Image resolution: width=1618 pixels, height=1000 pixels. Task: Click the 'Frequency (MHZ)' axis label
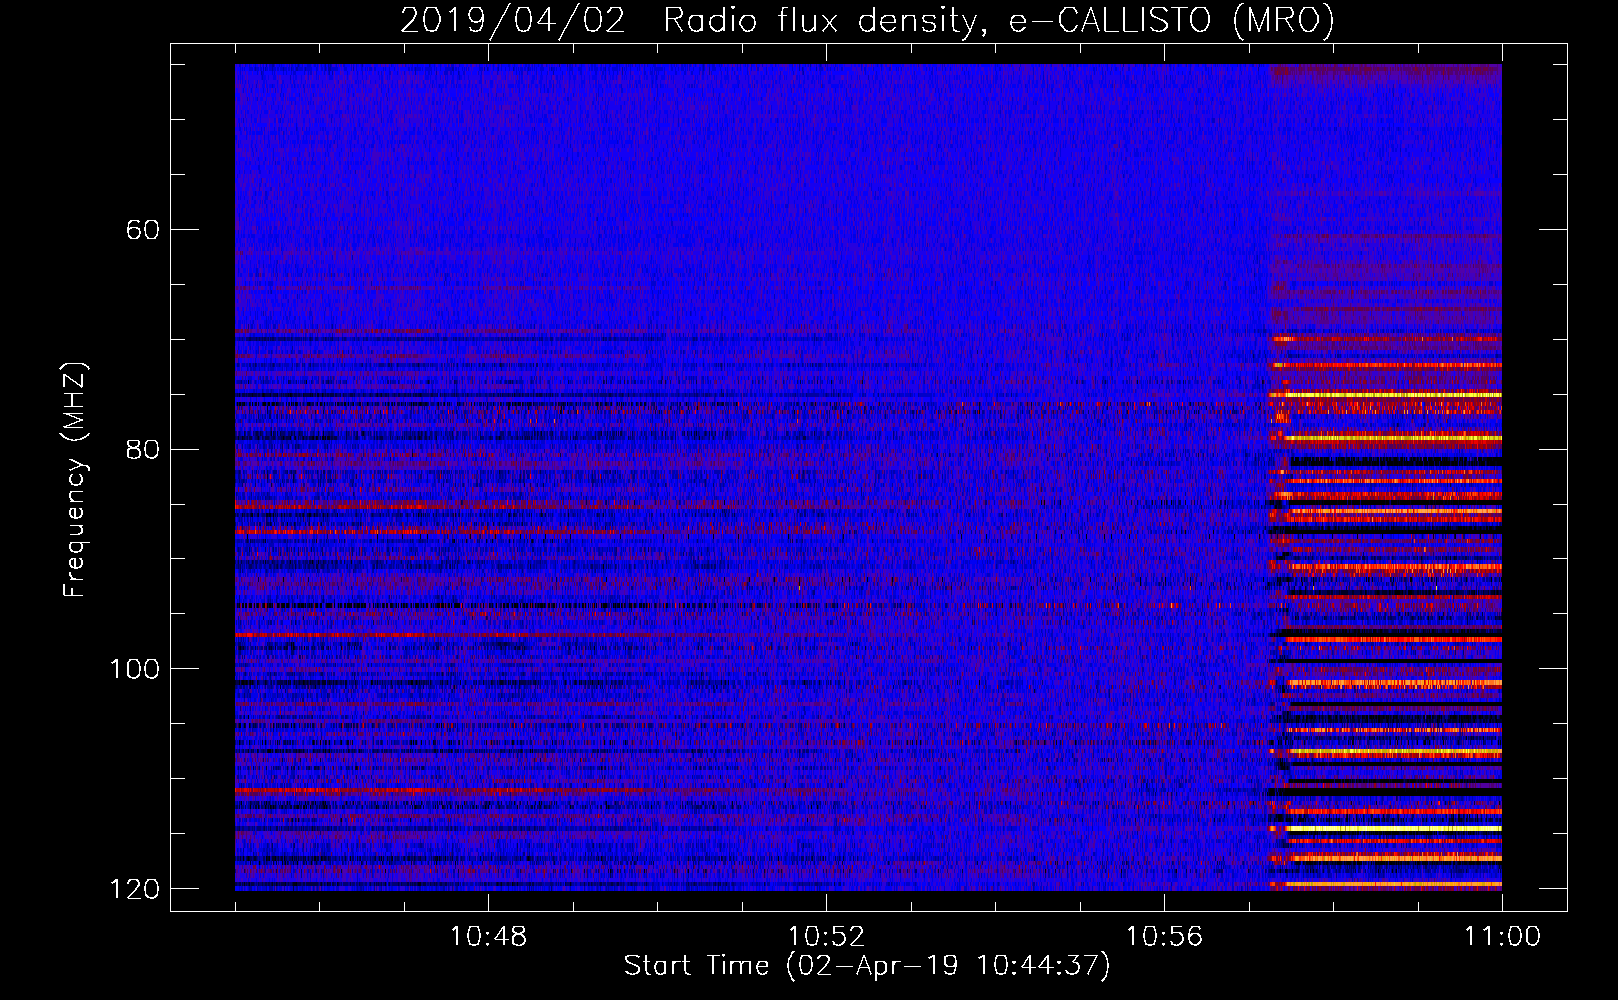pyautogui.click(x=75, y=480)
